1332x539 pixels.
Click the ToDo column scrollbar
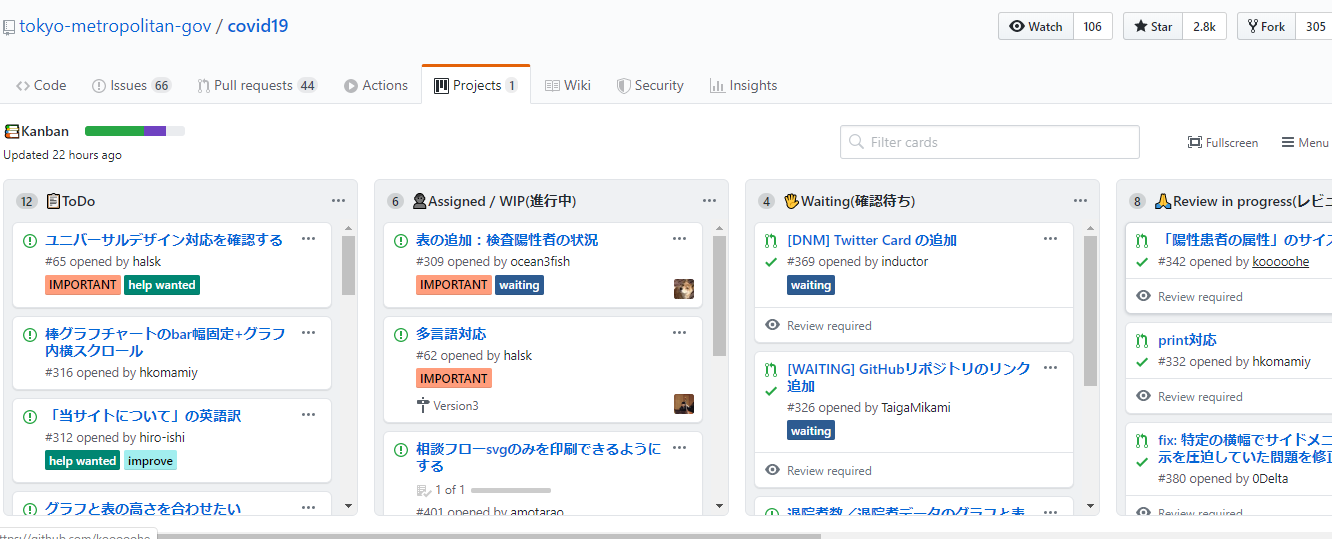[x=348, y=265]
